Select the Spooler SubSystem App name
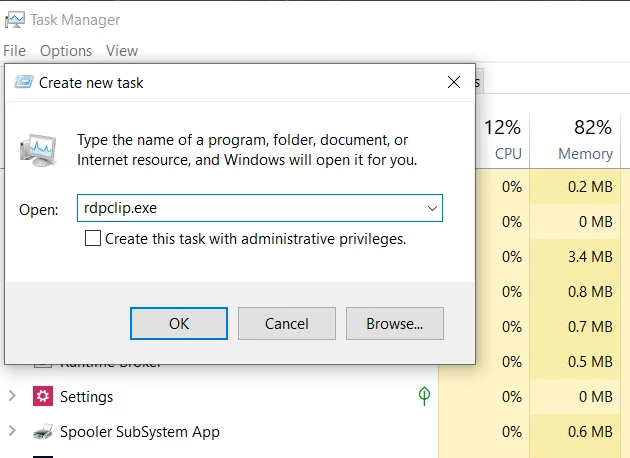Screen dimensions: 630x458 [x=140, y=432]
